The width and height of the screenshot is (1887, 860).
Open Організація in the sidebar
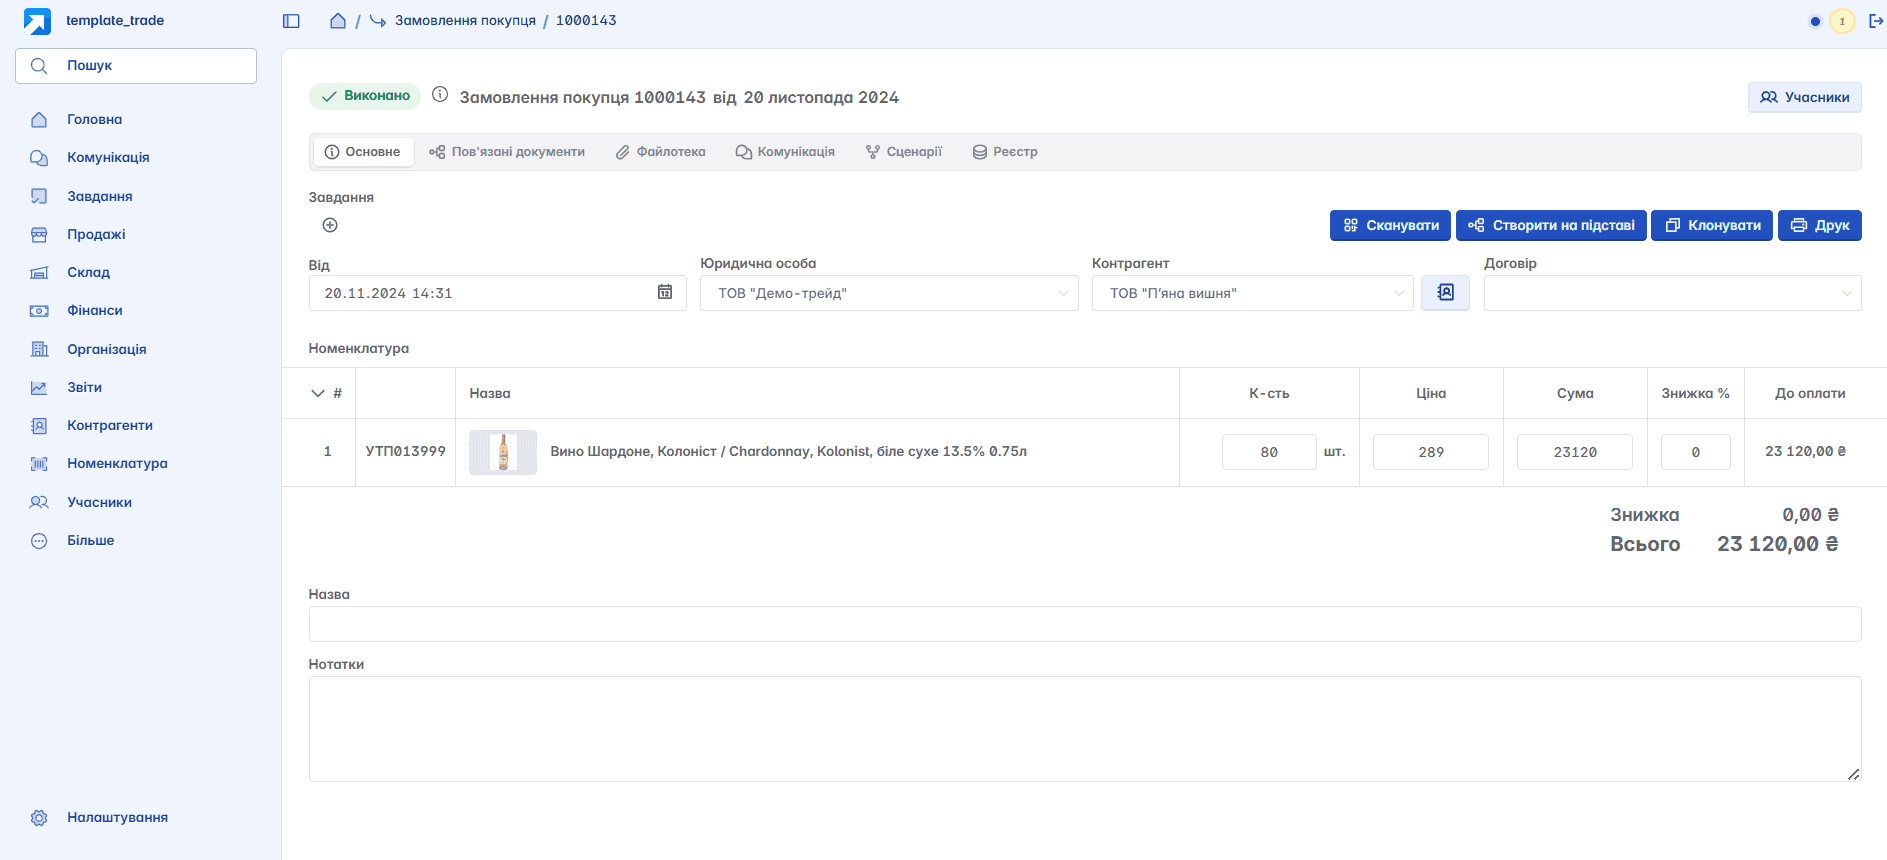(x=107, y=349)
